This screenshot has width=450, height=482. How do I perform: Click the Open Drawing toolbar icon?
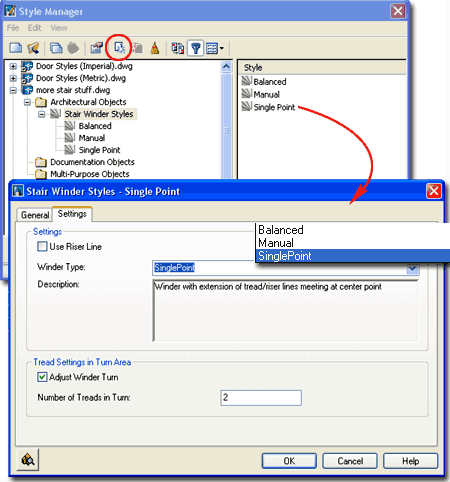coord(33,48)
